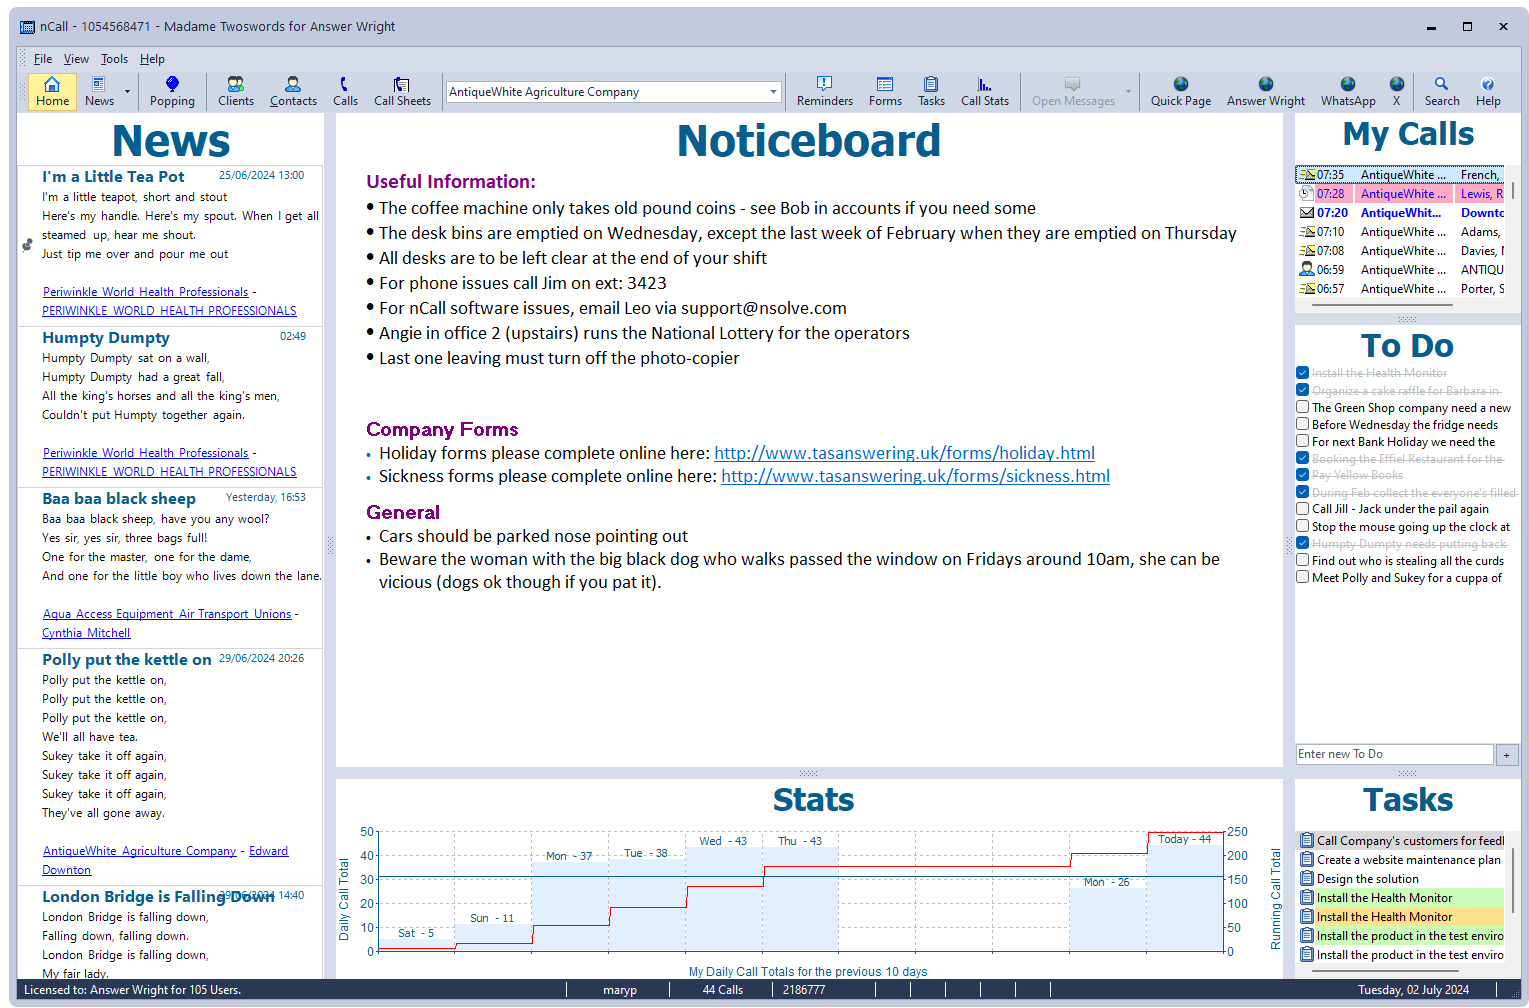Open Call Sheets from toolbar
The width and height of the screenshot is (1529, 1008).
402,91
